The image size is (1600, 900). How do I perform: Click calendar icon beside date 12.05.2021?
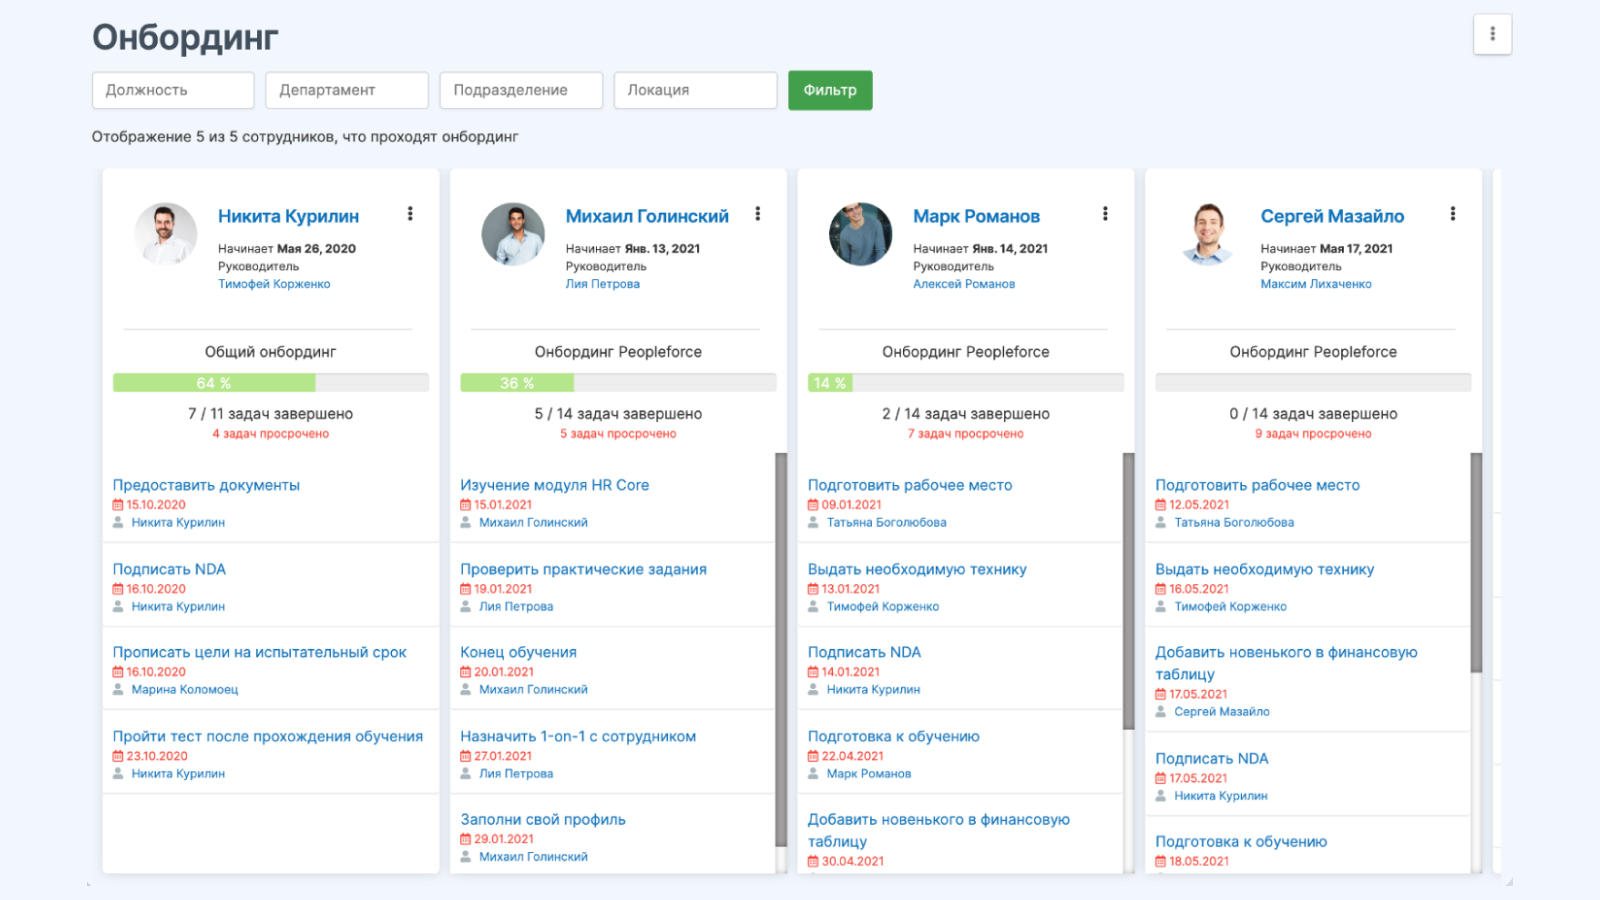point(1161,505)
